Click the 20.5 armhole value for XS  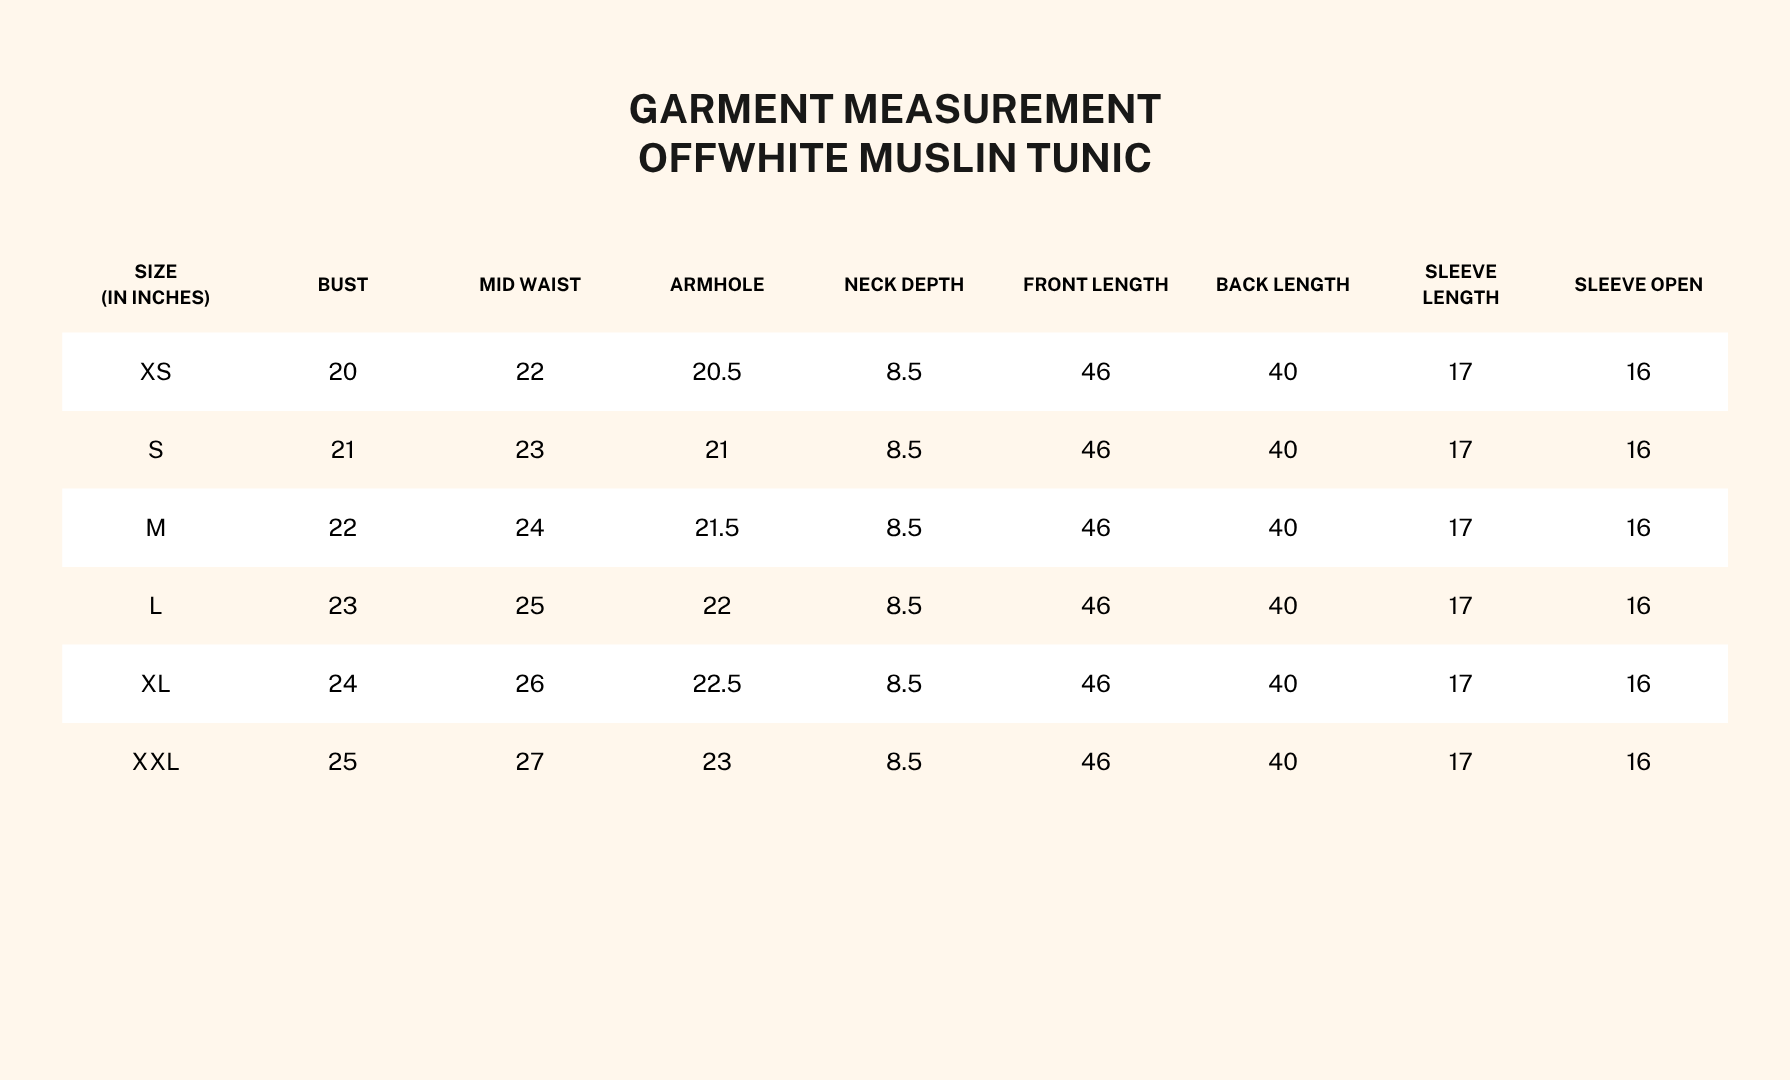tap(717, 372)
